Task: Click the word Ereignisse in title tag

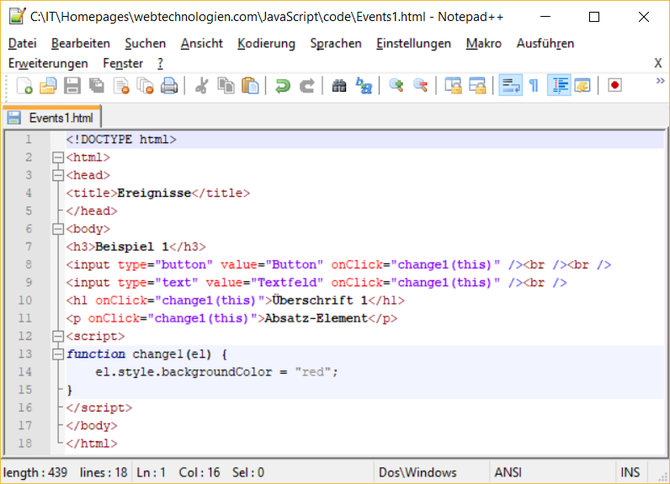Action: click(x=154, y=194)
